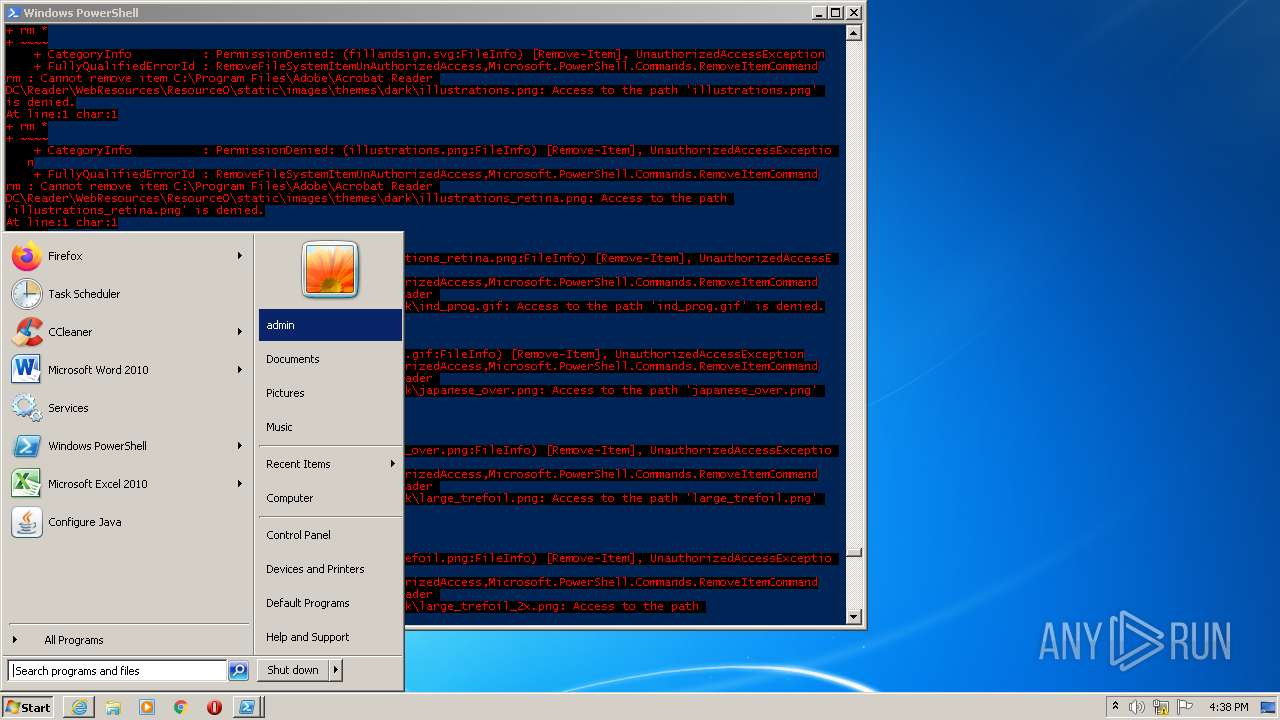
Task: Open Configure Java entry
Action: coord(127,522)
